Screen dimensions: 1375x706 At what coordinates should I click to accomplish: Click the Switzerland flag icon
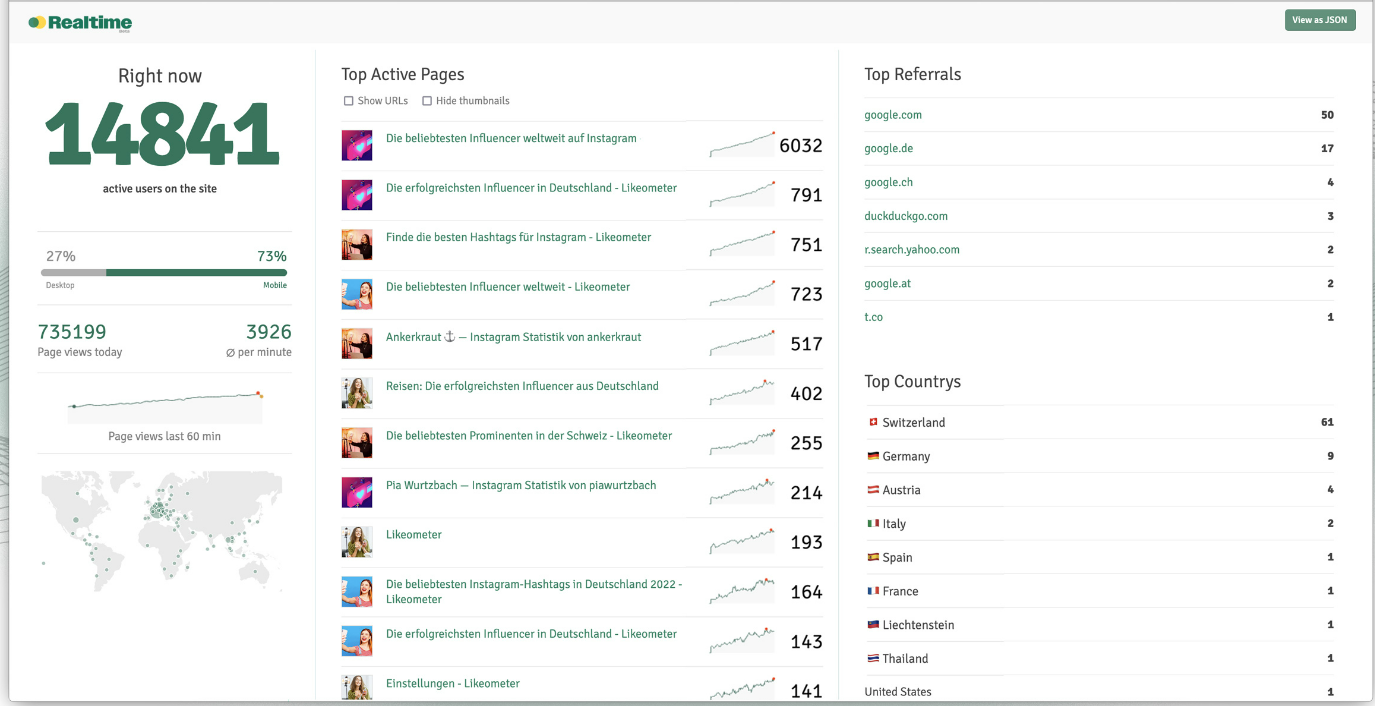(873, 422)
